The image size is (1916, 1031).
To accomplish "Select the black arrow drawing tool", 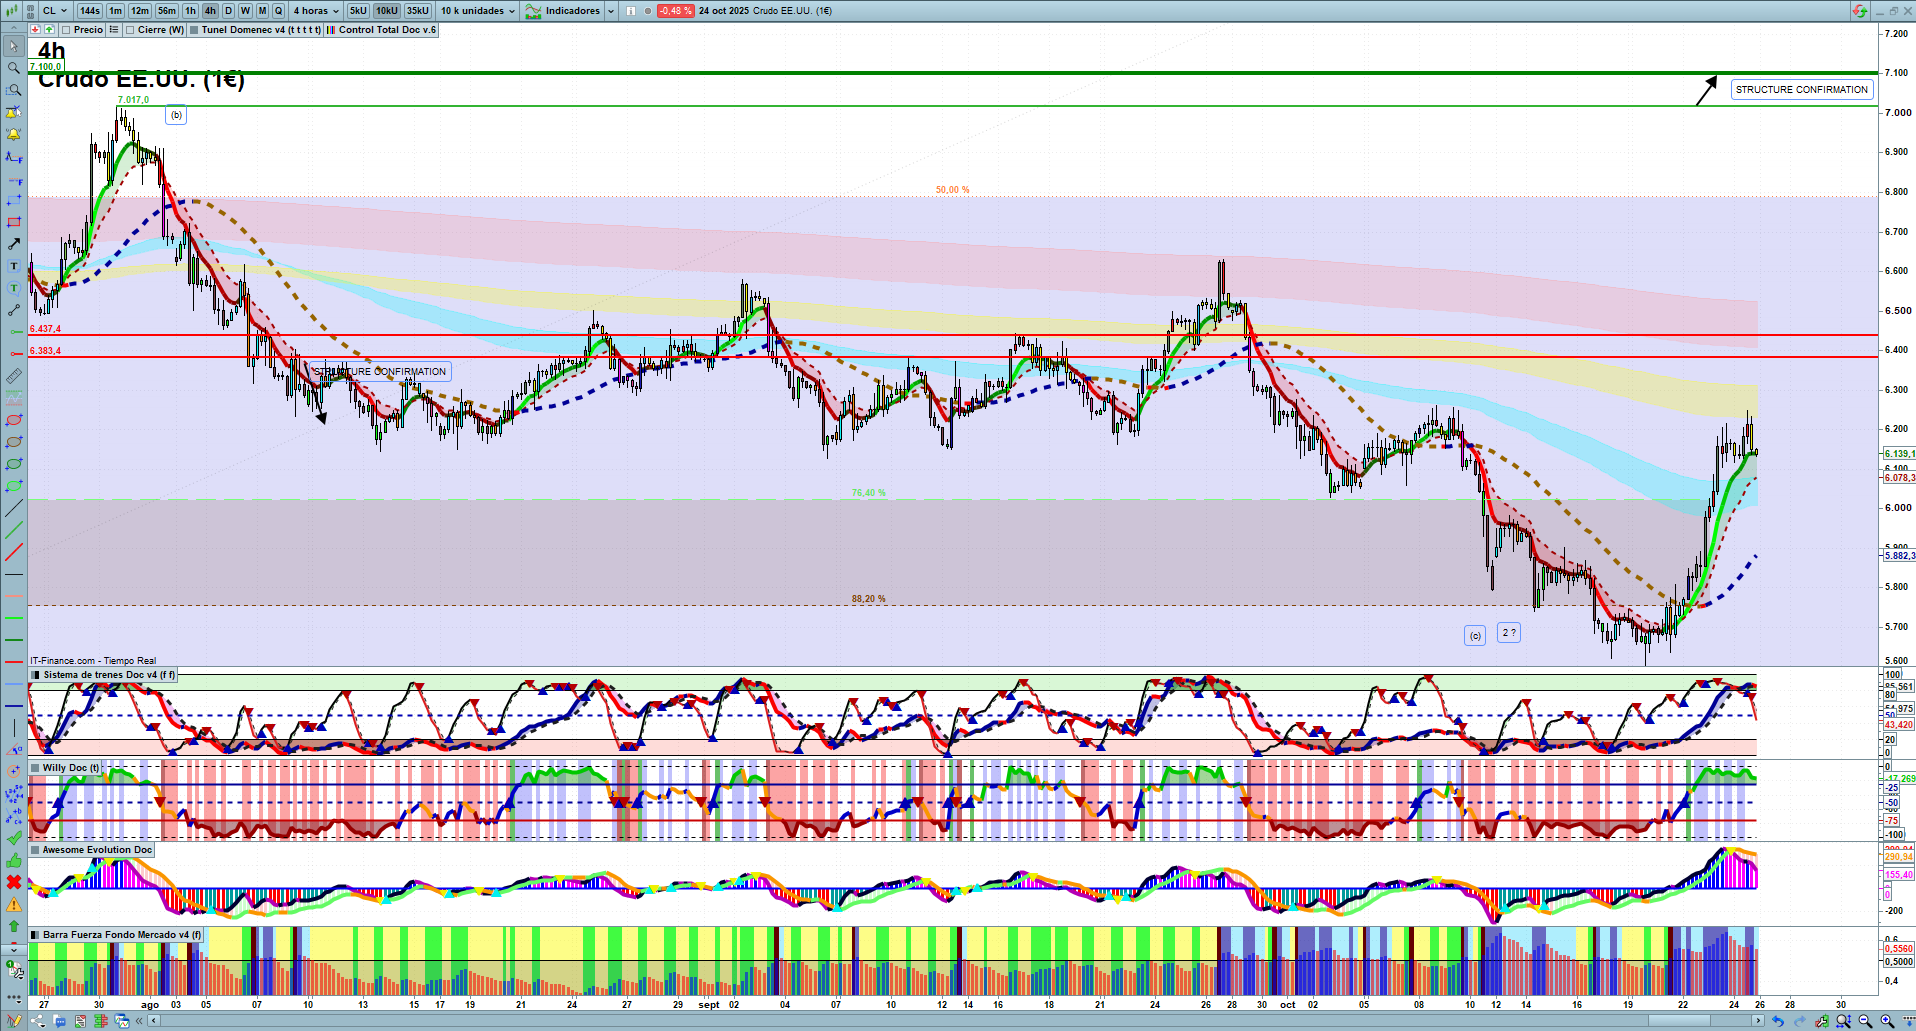I will [14, 244].
